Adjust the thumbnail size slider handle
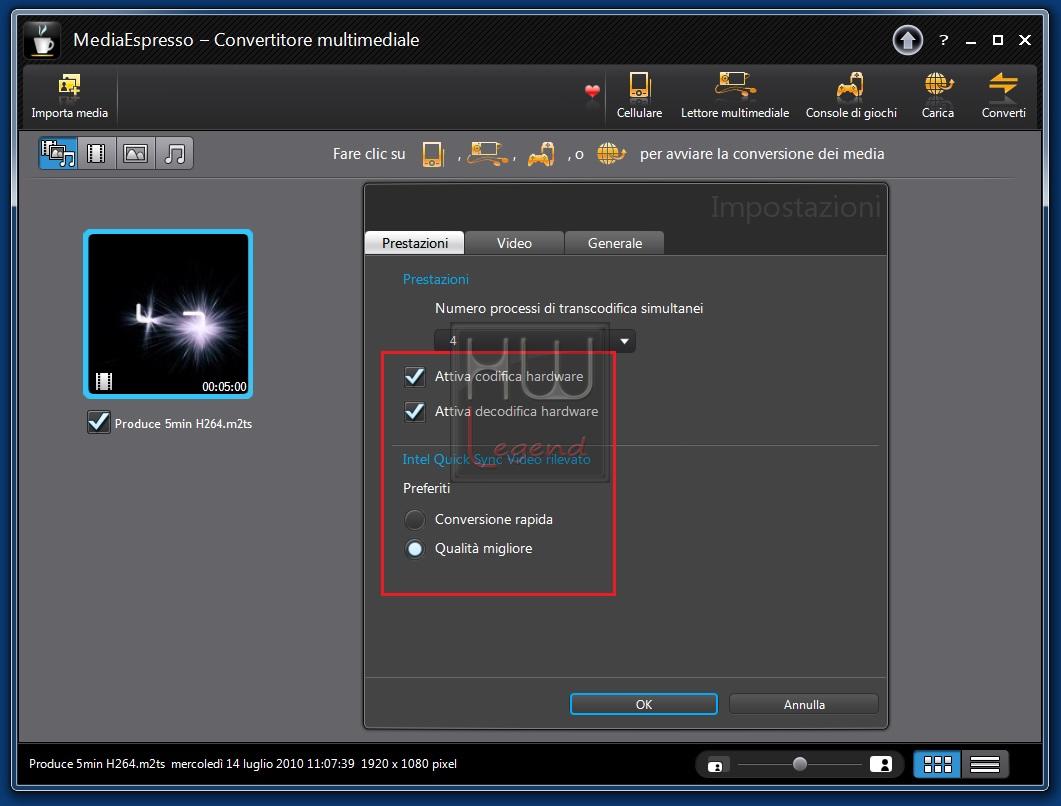Image resolution: width=1061 pixels, height=806 pixels. click(800, 764)
